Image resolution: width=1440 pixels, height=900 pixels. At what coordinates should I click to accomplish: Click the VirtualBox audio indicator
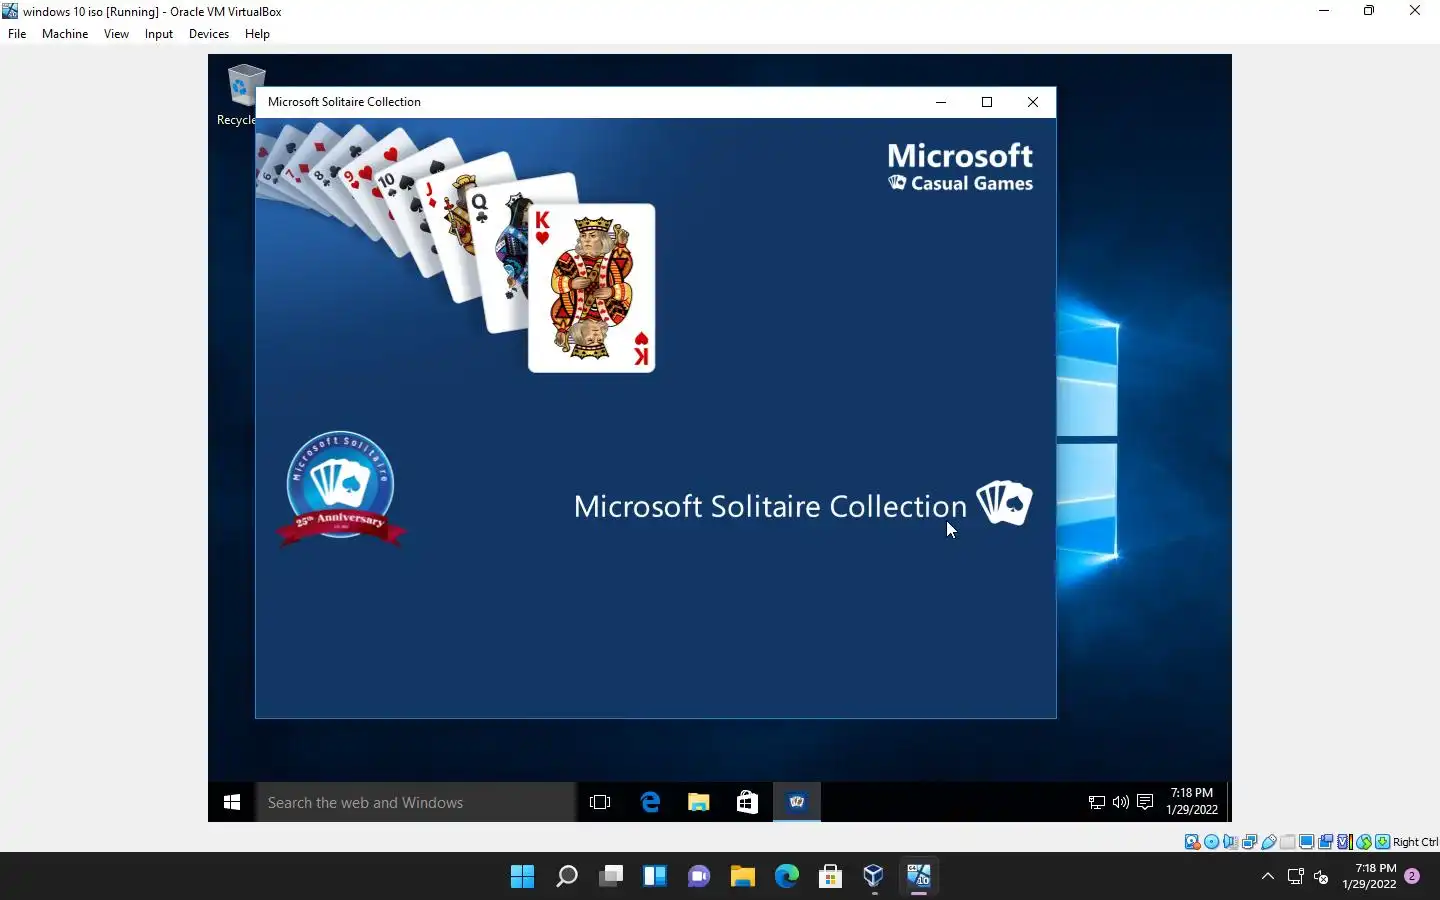(1230, 842)
